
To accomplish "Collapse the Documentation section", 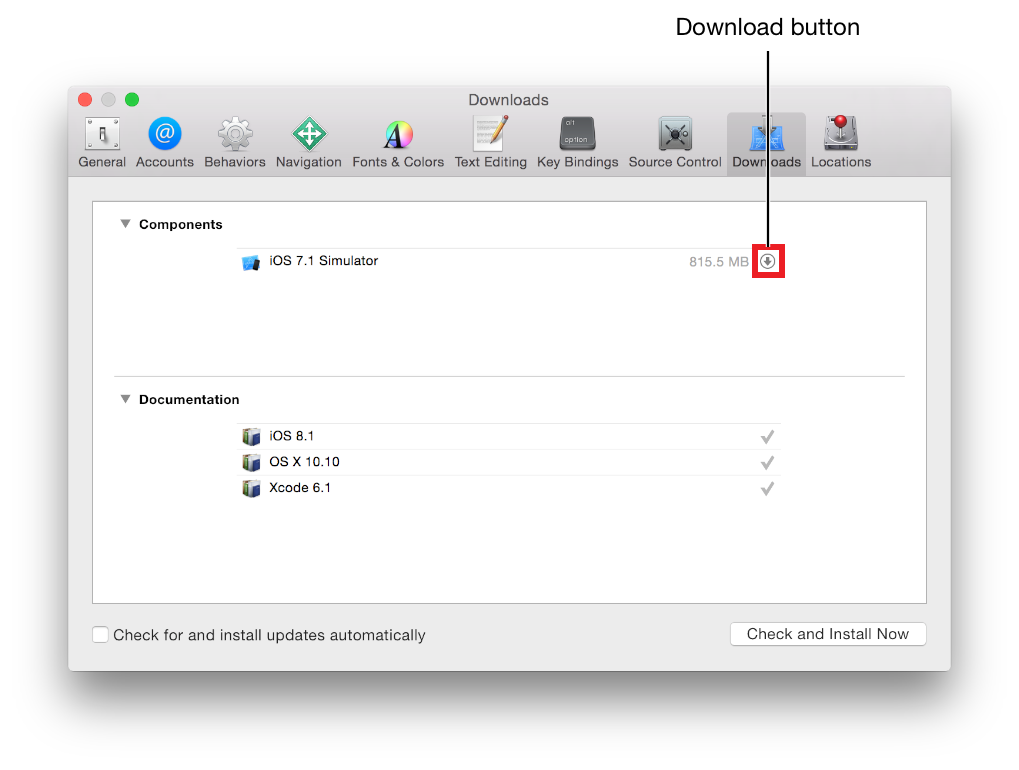I will click(x=125, y=399).
